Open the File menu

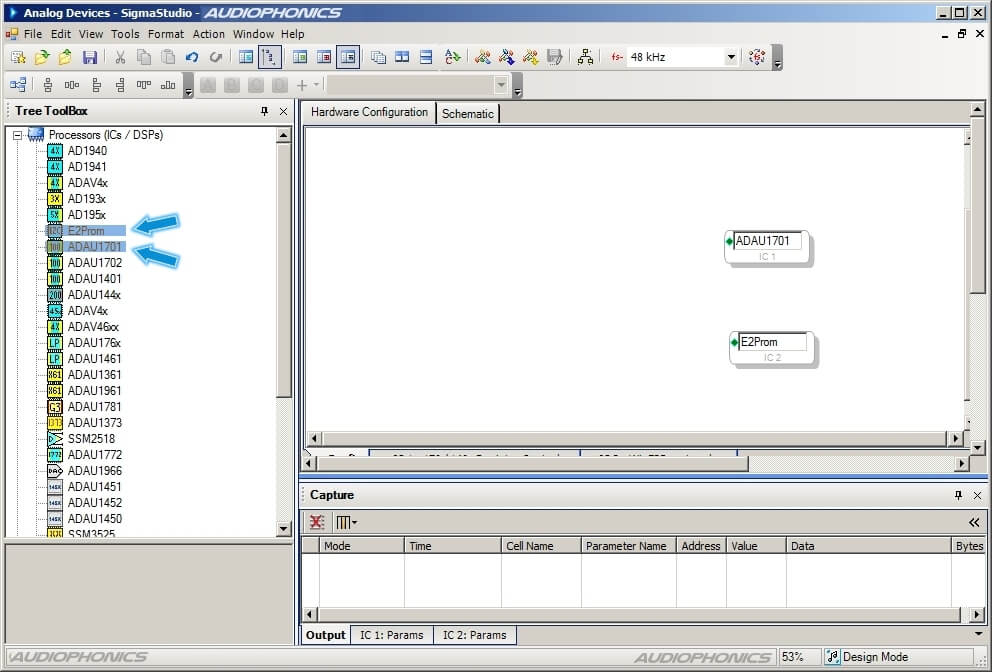[33, 34]
